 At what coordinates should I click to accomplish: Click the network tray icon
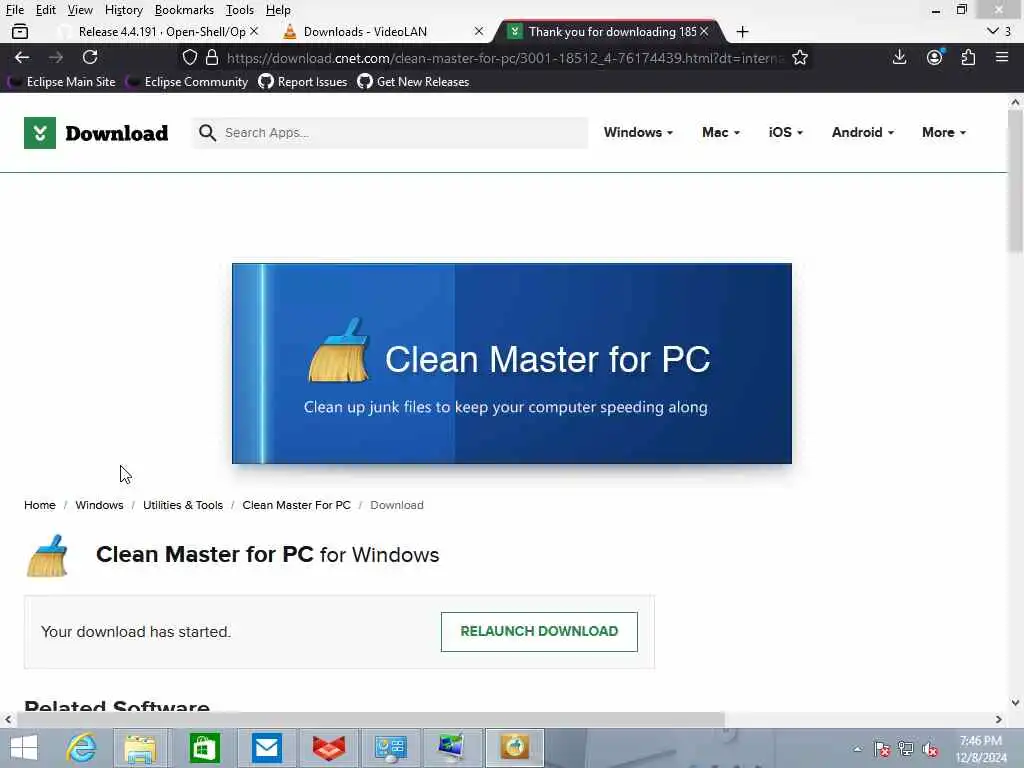click(x=906, y=749)
